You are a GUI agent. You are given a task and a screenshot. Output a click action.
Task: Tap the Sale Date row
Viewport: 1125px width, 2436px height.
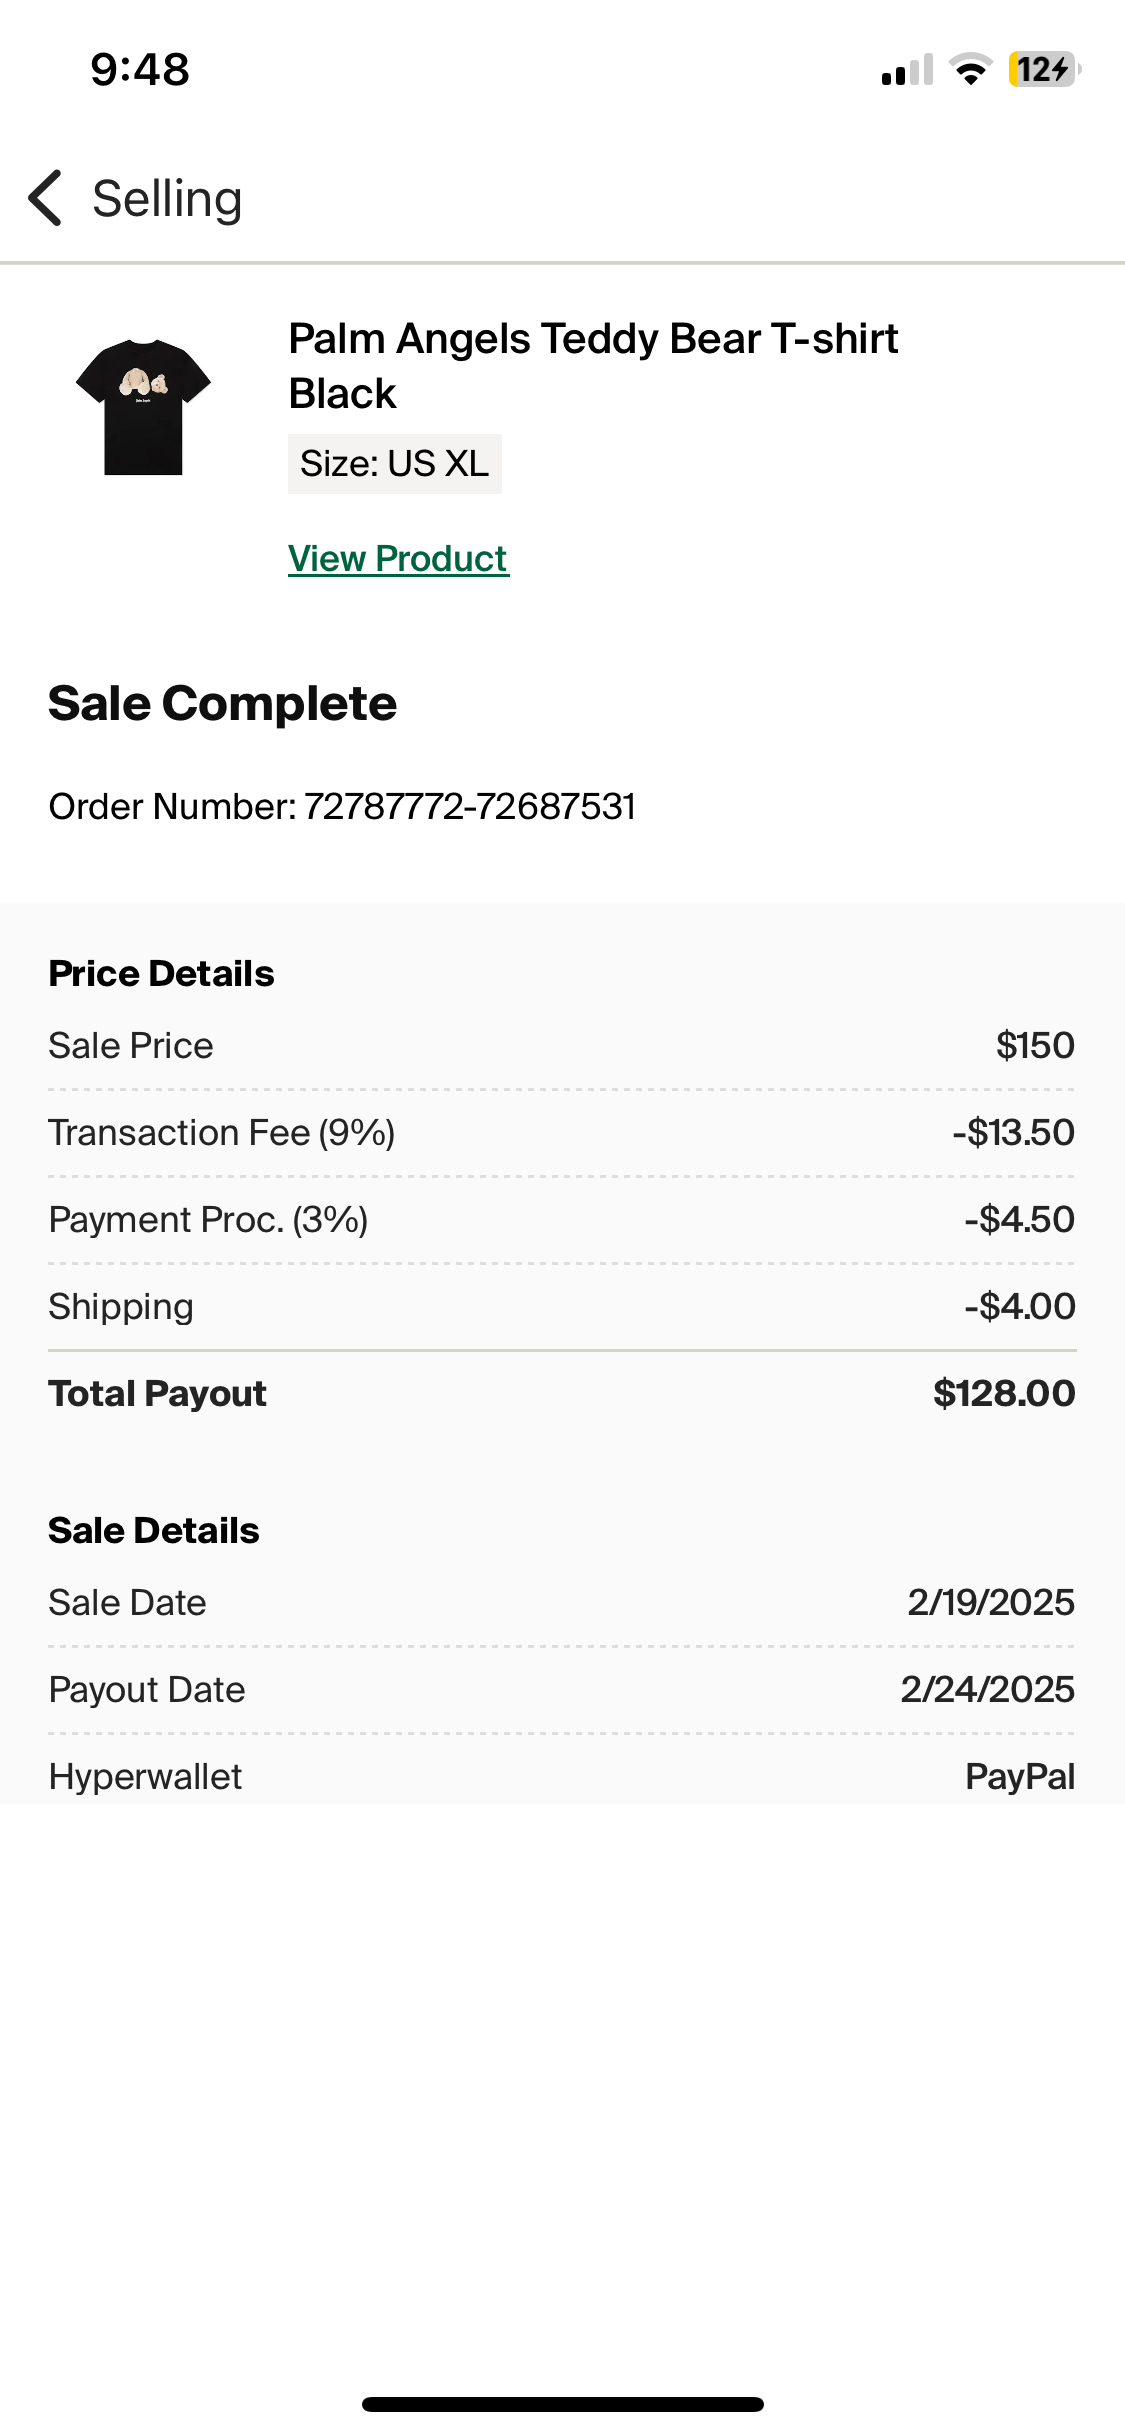point(561,1603)
